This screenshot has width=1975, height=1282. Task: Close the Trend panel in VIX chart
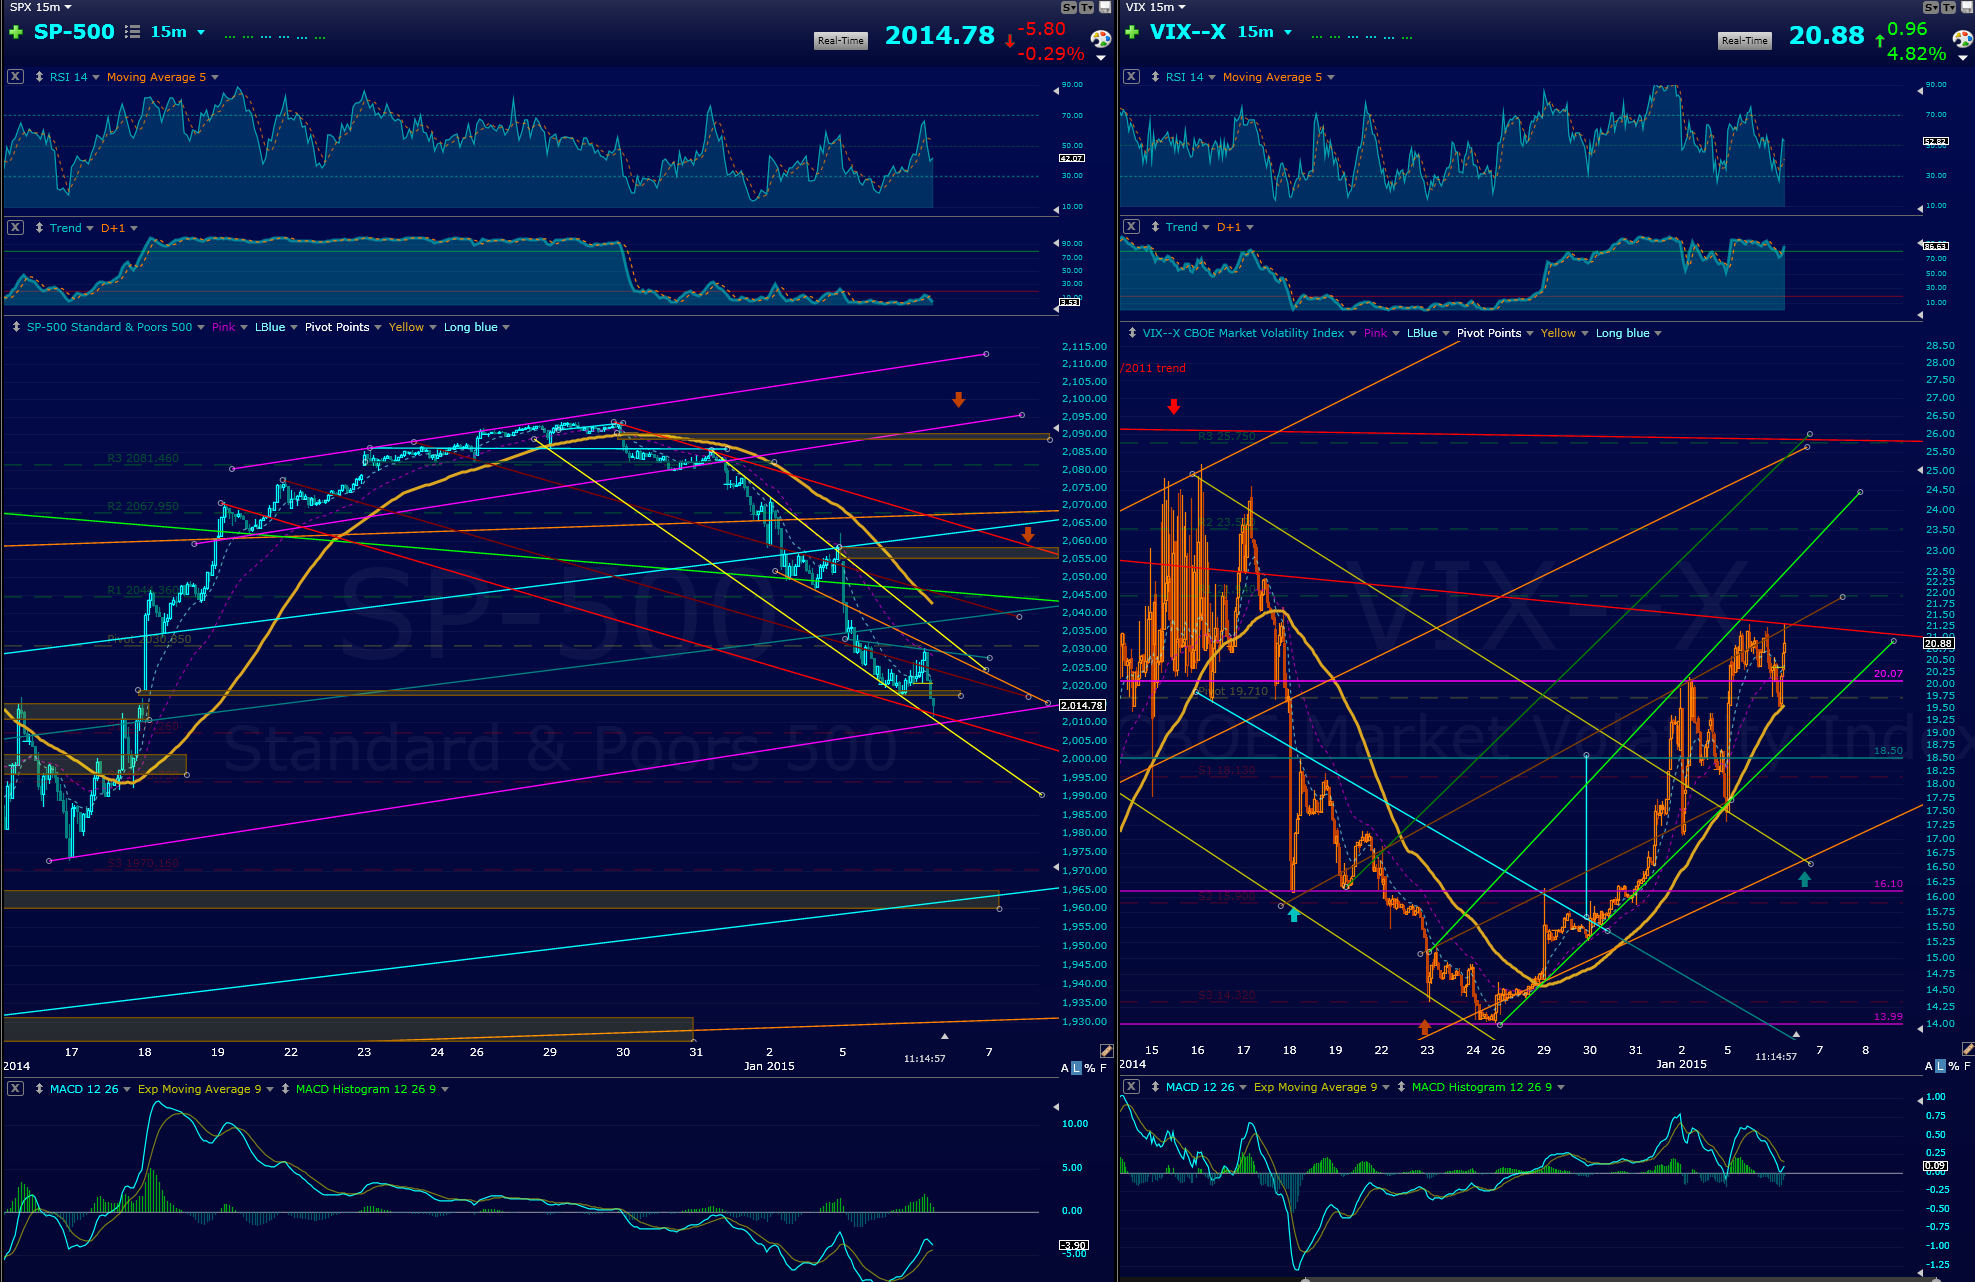[1131, 226]
